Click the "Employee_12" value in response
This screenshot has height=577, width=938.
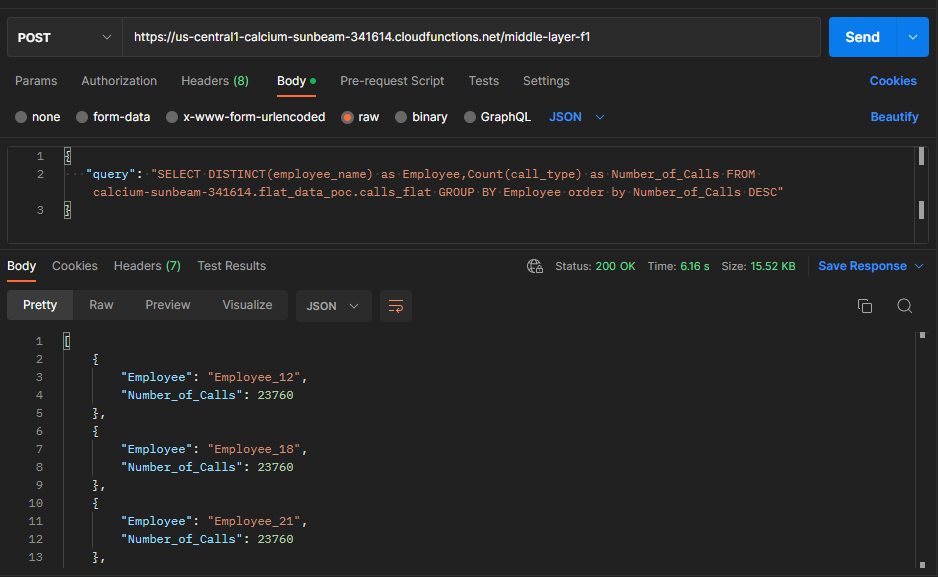[254, 377]
